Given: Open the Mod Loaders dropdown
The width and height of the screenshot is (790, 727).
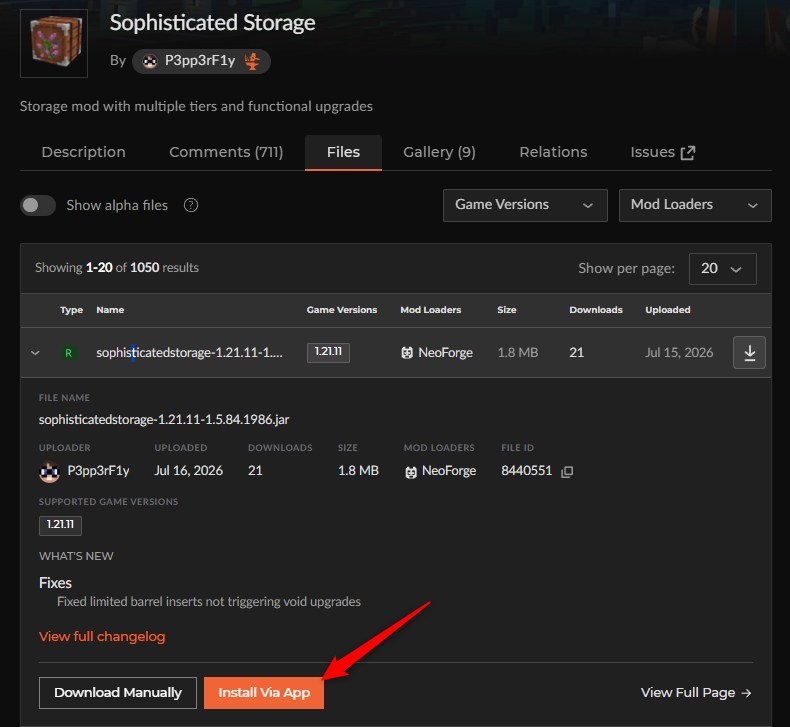Looking at the screenshot, I should (x=695, y=205).
